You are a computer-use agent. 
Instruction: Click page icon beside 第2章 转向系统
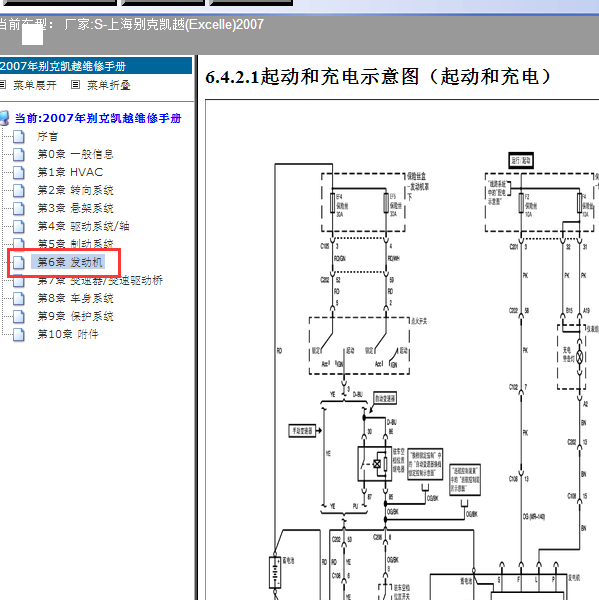pos(19,190)
